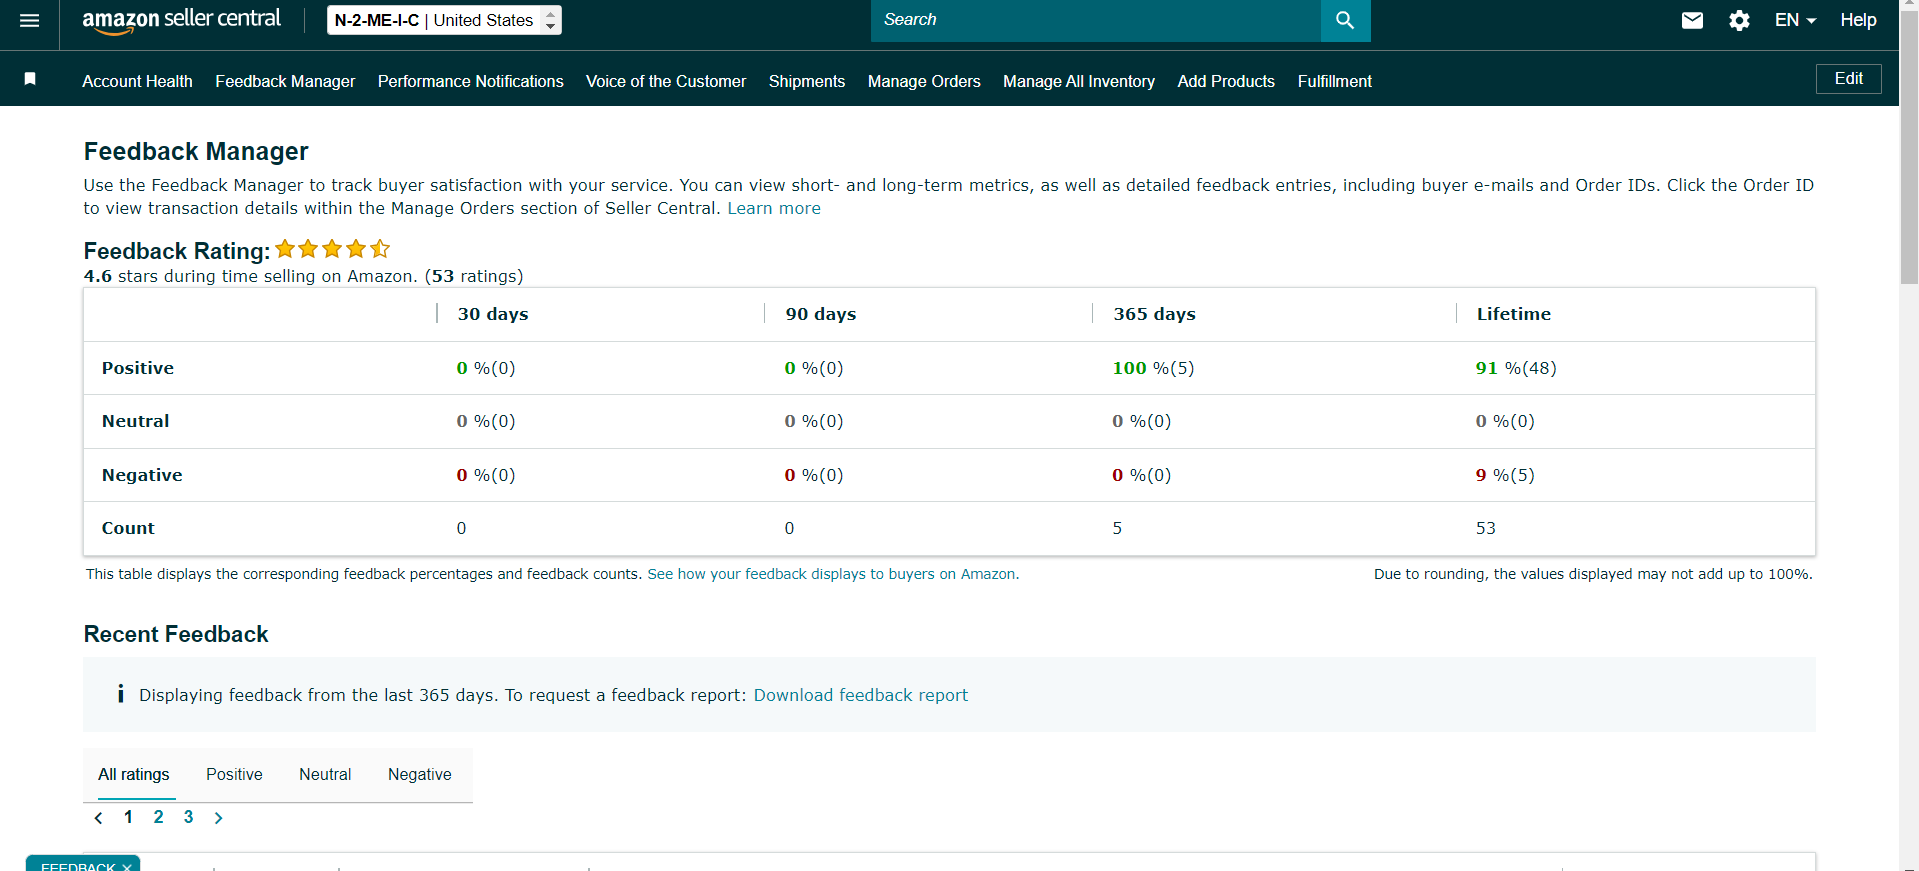Click the Positive row label
The height and width of the screenshot is (871, 1919).
138,368
